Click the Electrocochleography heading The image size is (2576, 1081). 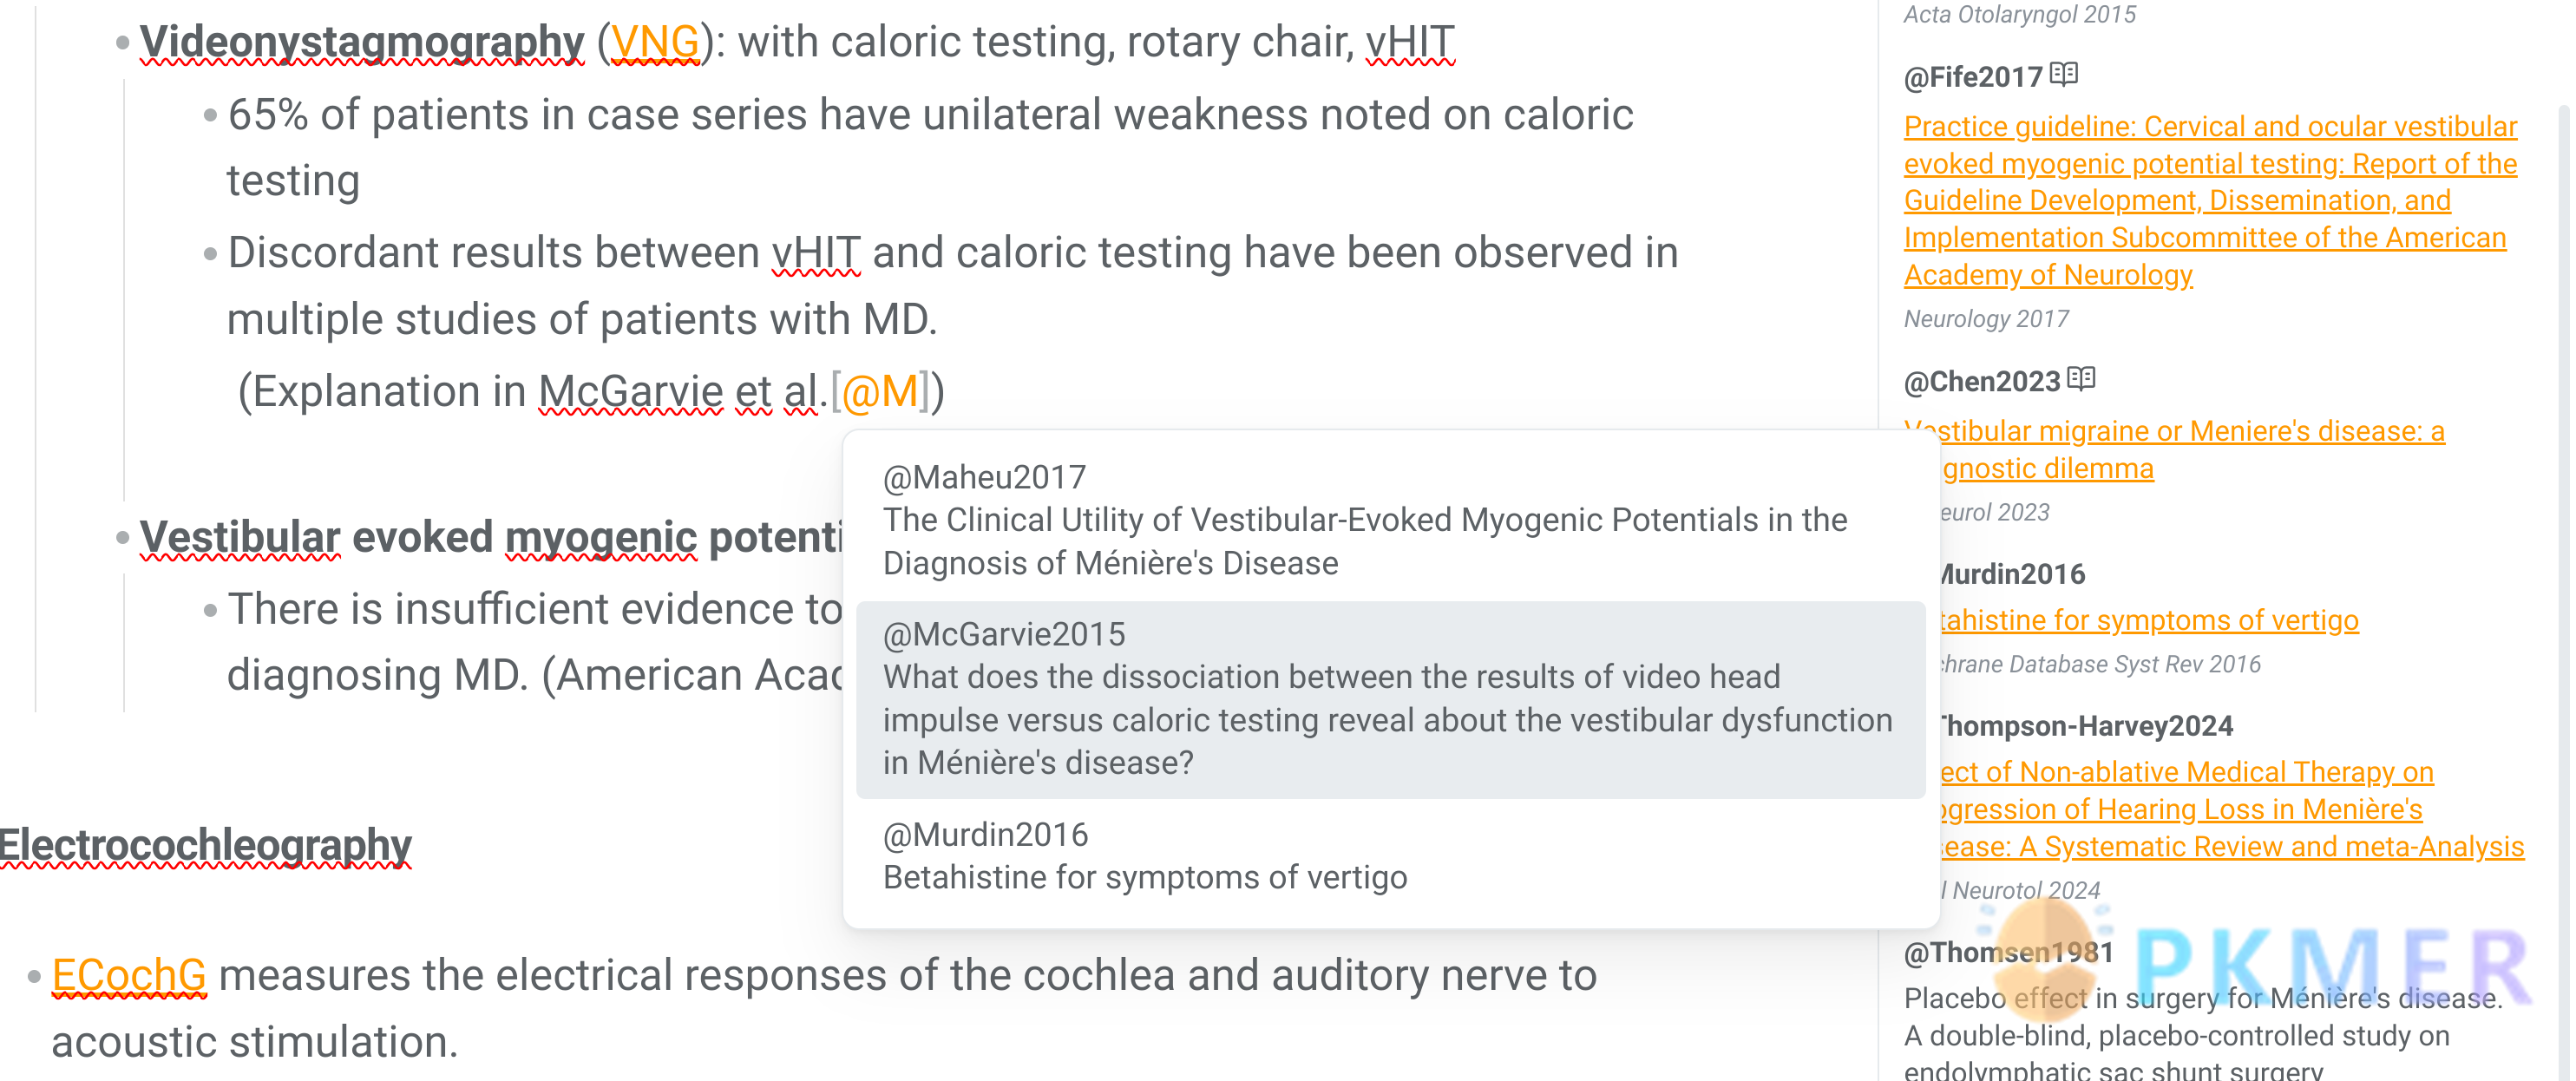pos(205,845)
